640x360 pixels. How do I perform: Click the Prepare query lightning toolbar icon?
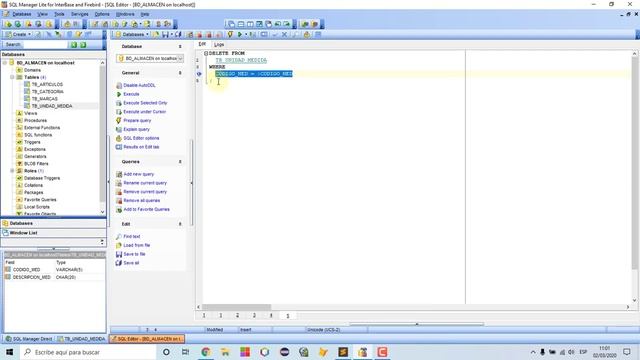(x=230, y=34)
